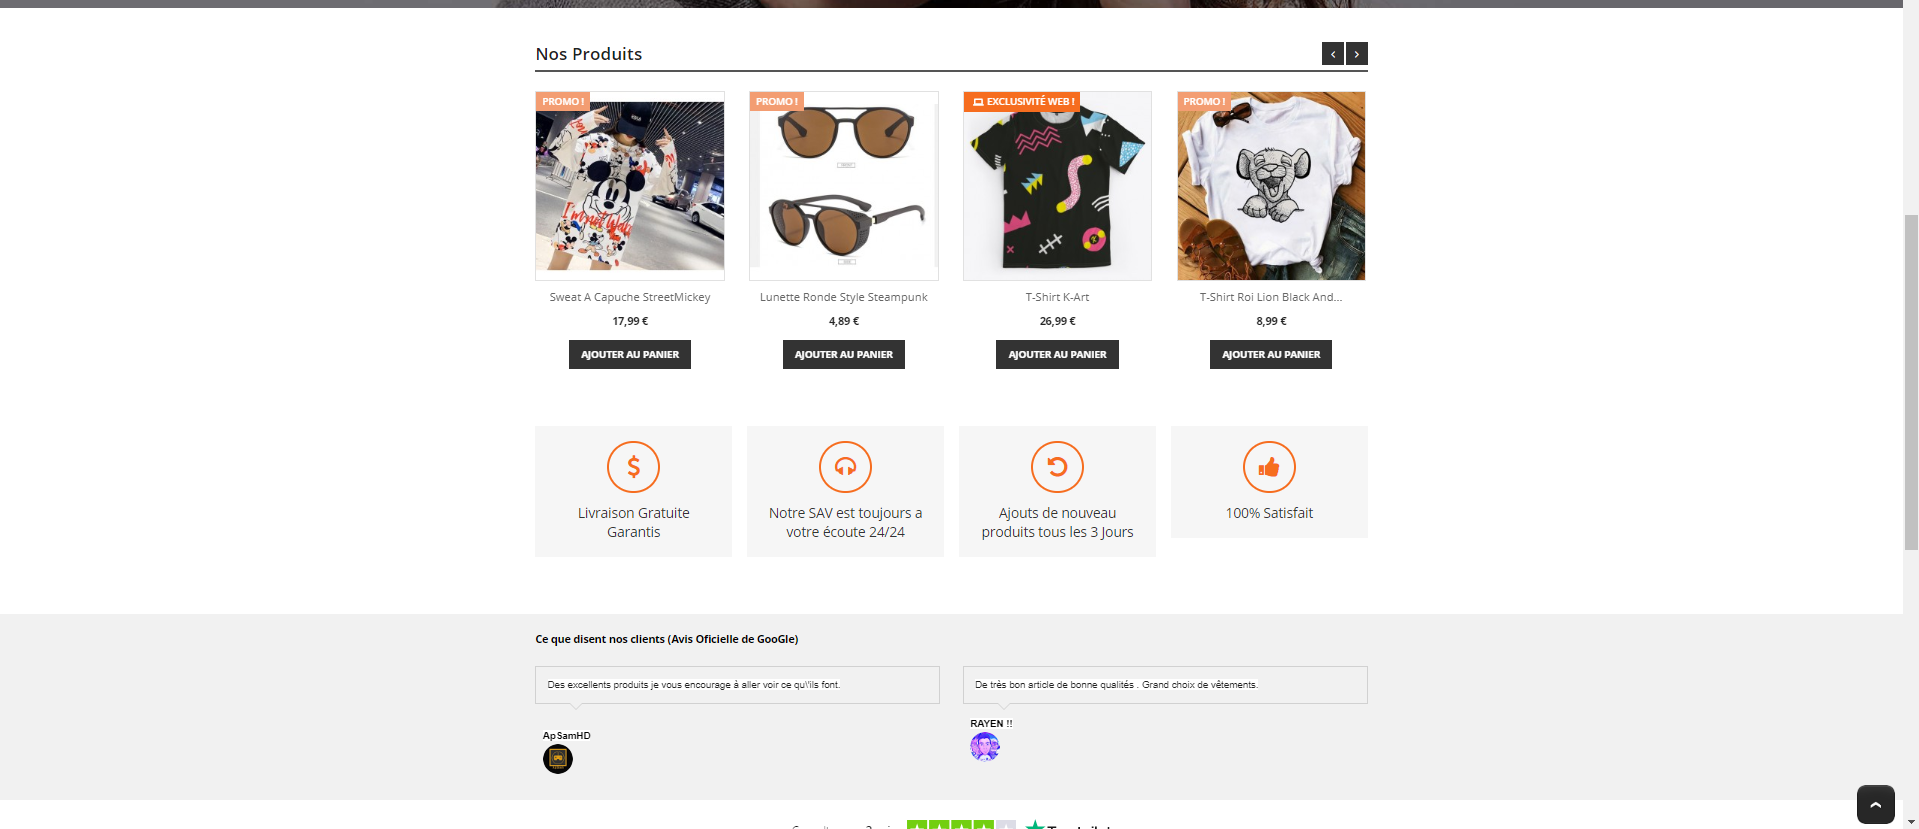The width and height of the screenshot is (1919, 829).
Task: Click the previous products carousel arrow
Action: click(x=1332, y=54)
